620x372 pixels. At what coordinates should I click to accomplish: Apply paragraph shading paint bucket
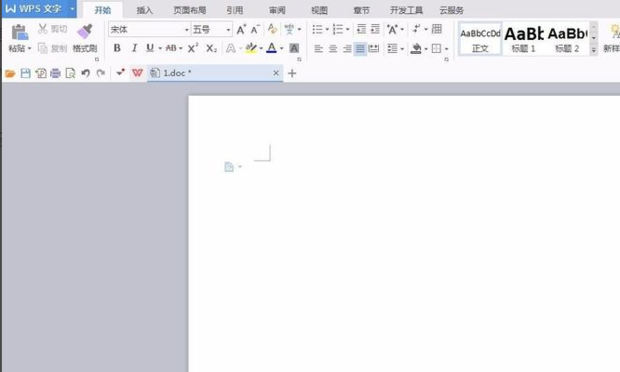[x=416, y=49]
